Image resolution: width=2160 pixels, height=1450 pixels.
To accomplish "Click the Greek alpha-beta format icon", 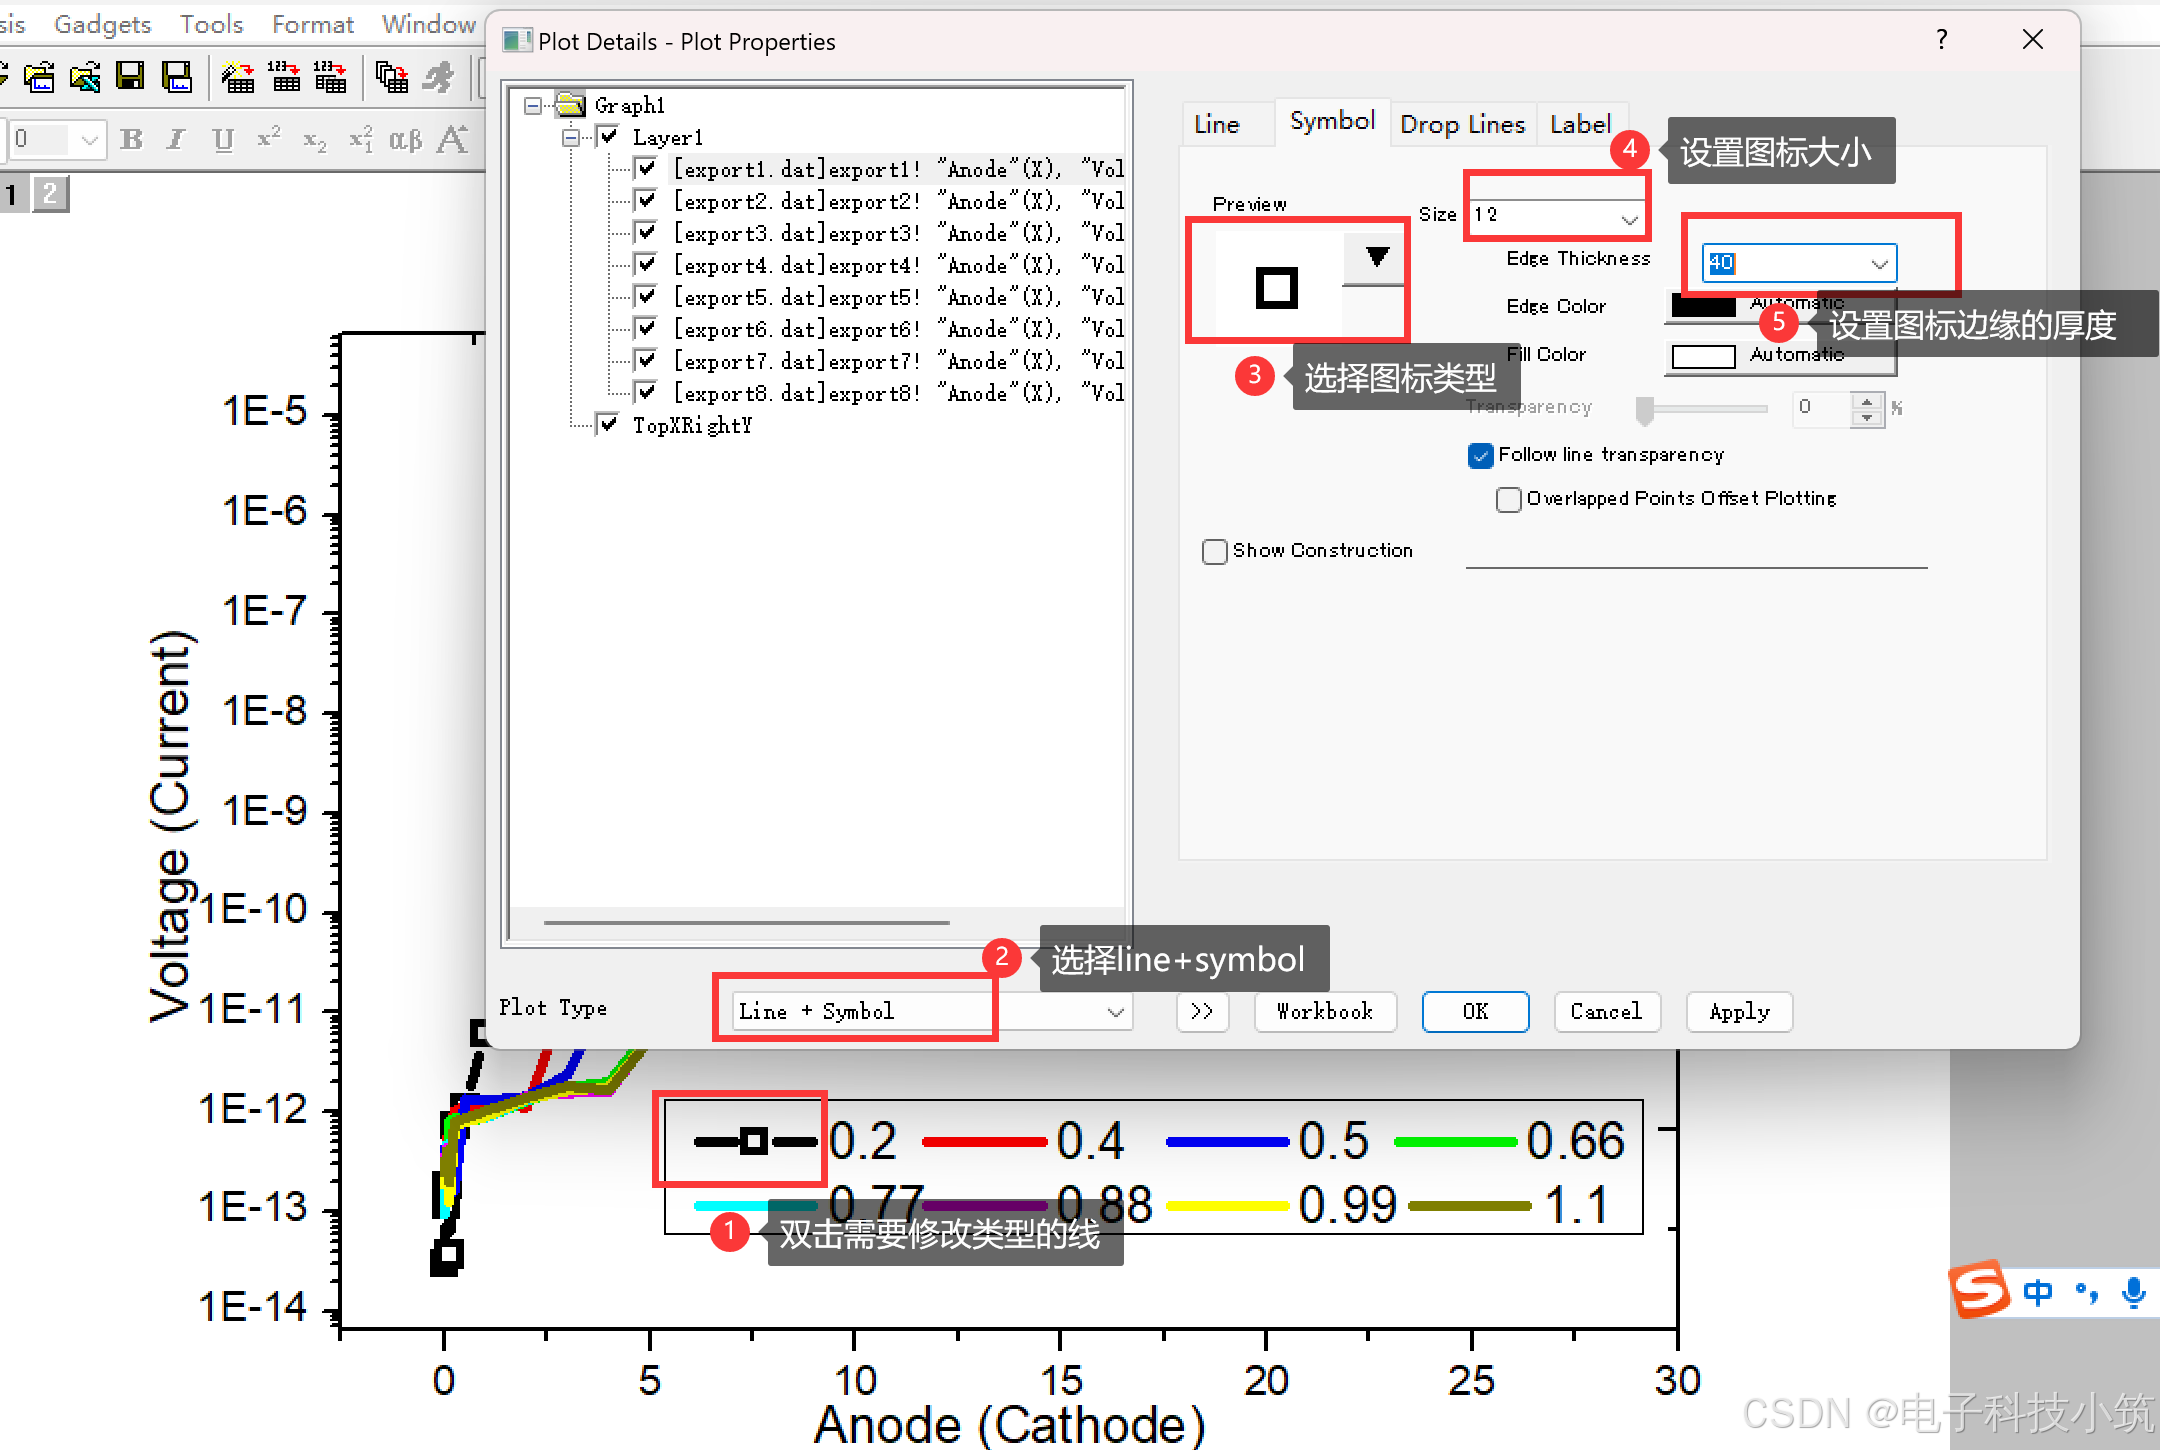I will point(405,140).
